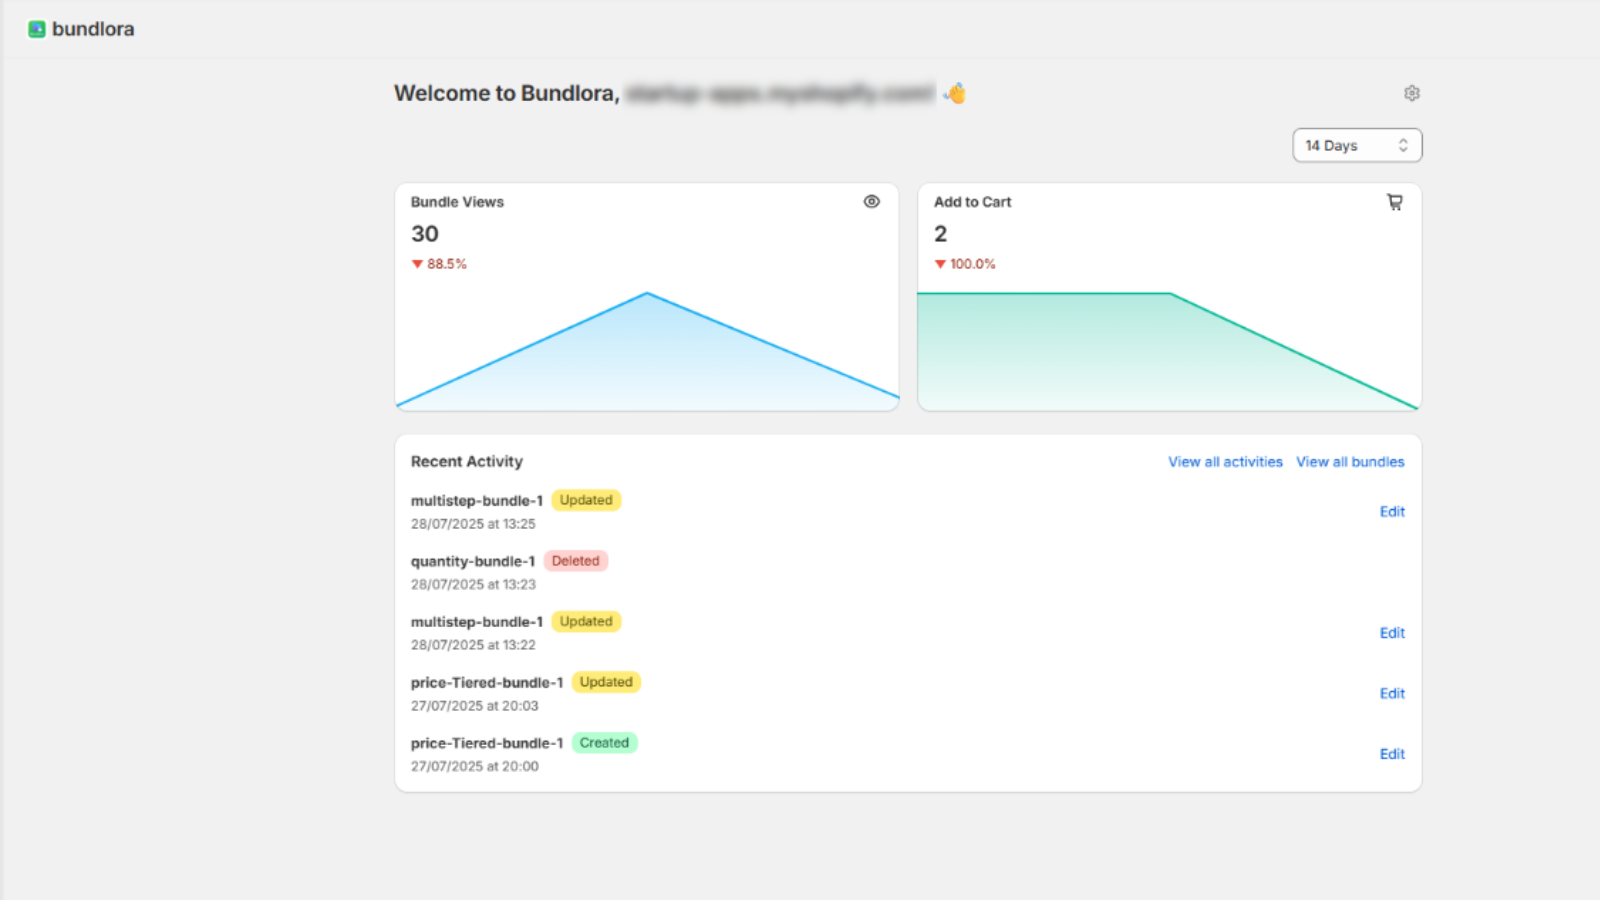Open View all bundles

coord(1351,461)
